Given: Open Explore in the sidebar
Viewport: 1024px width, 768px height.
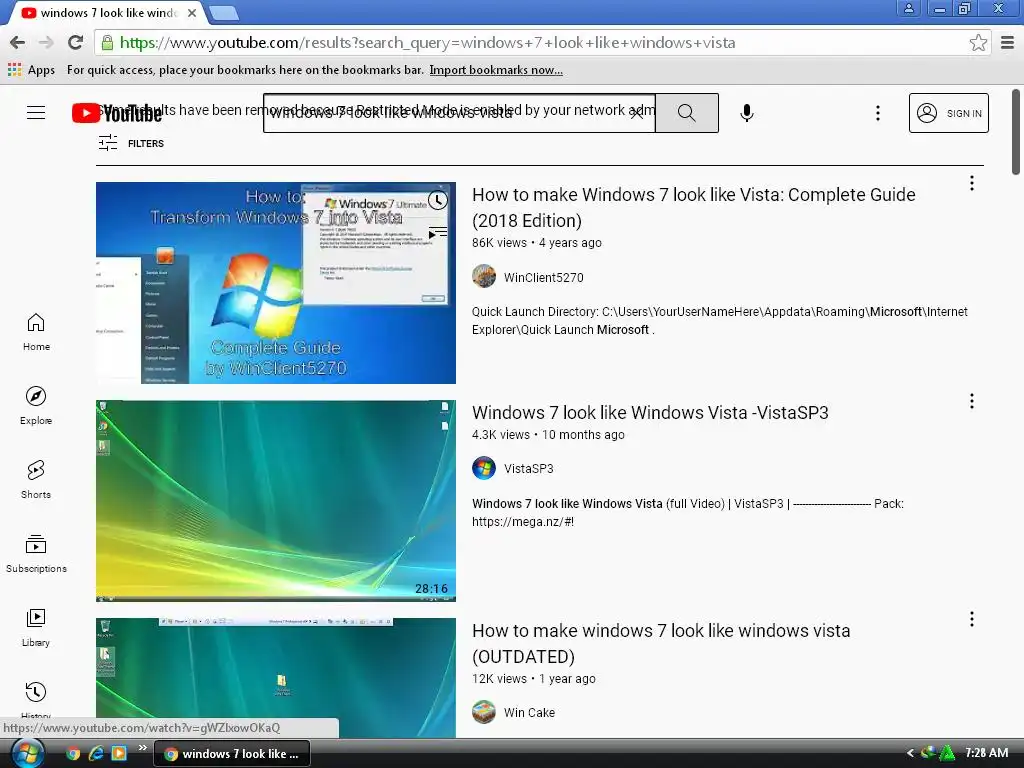Looking at the screenshot, I should point(36,406).
